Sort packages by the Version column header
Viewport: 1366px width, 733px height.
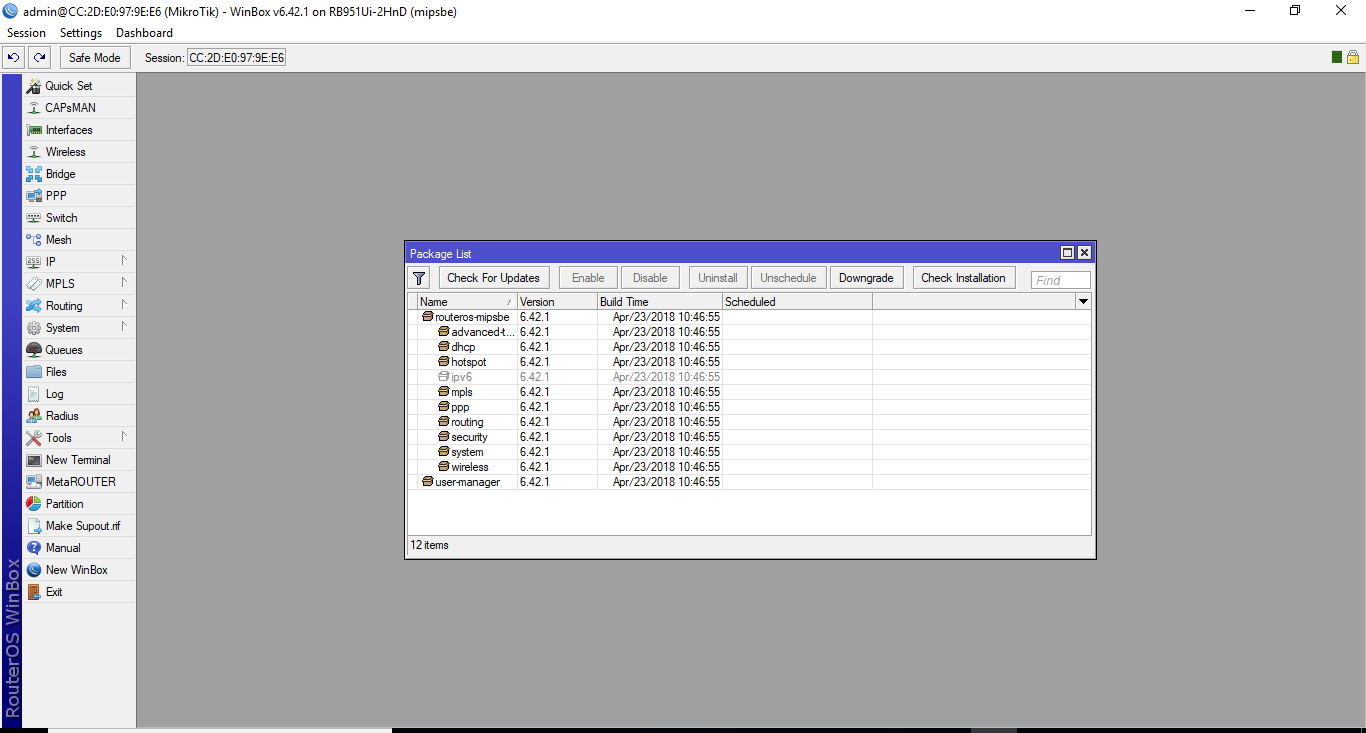pos(557,301)
